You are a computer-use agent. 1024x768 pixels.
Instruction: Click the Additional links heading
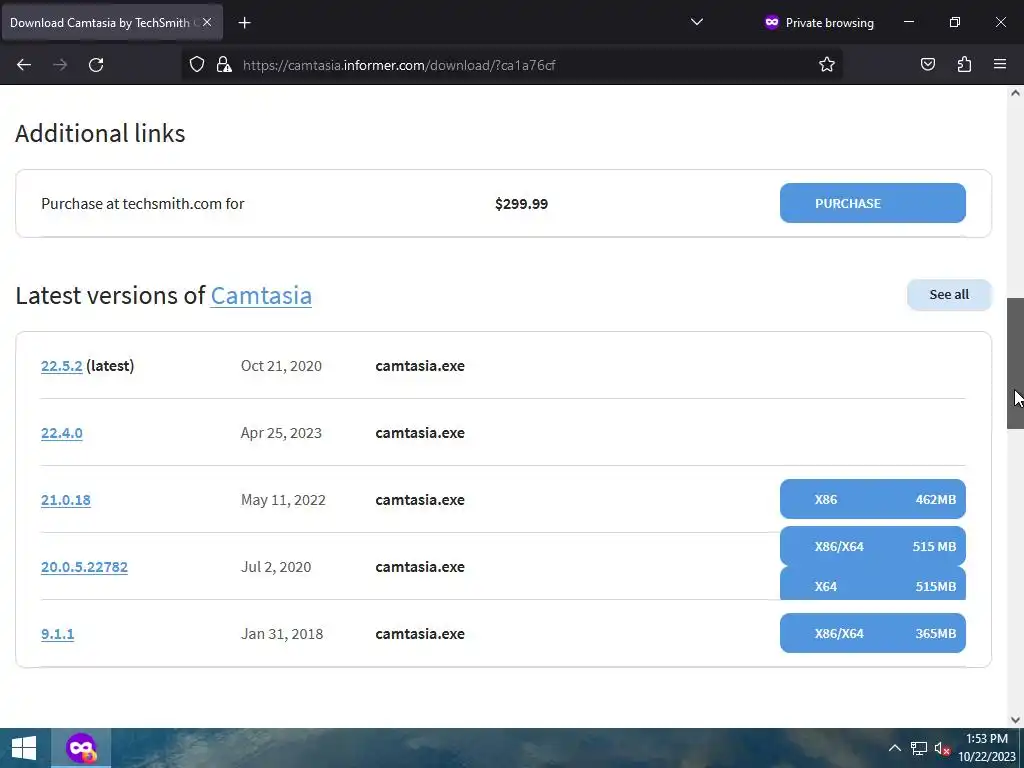[100, 133]
